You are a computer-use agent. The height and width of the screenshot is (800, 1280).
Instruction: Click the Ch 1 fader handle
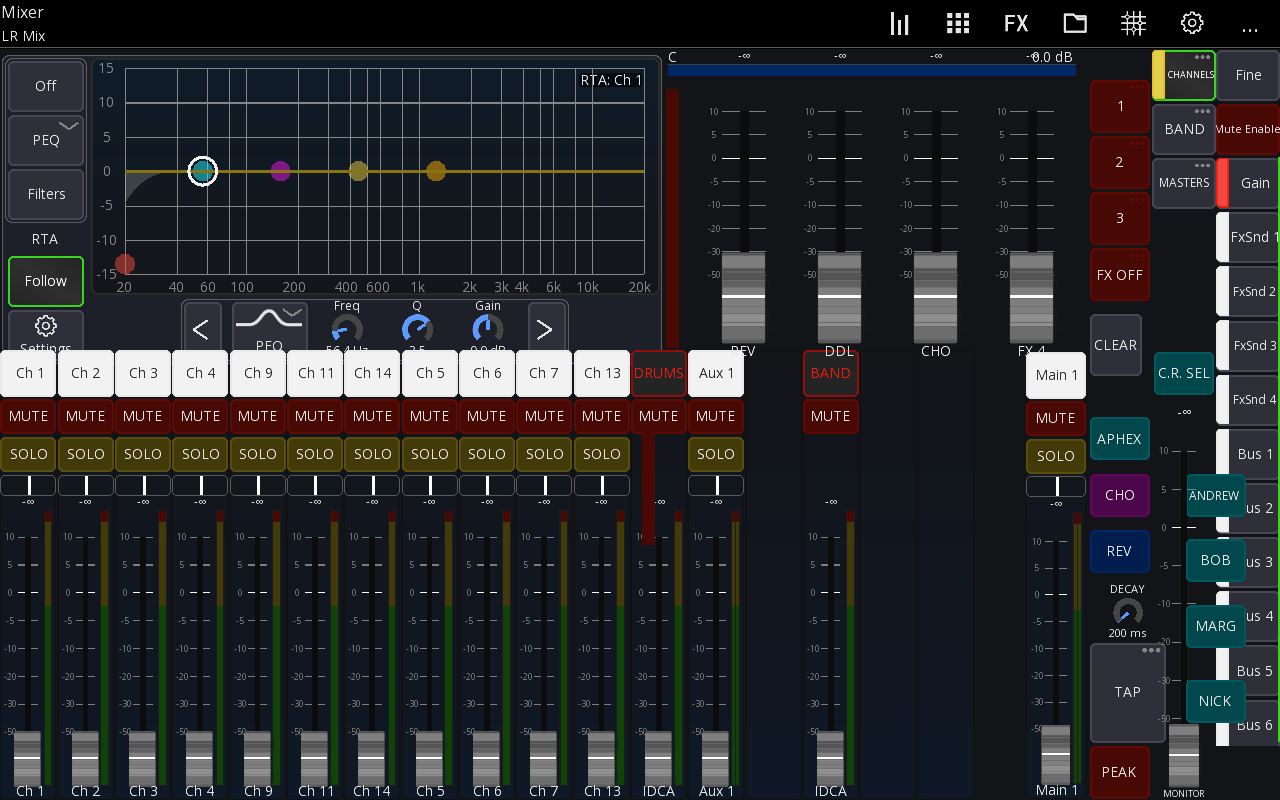pyautogui.click(x=29, y=757)
